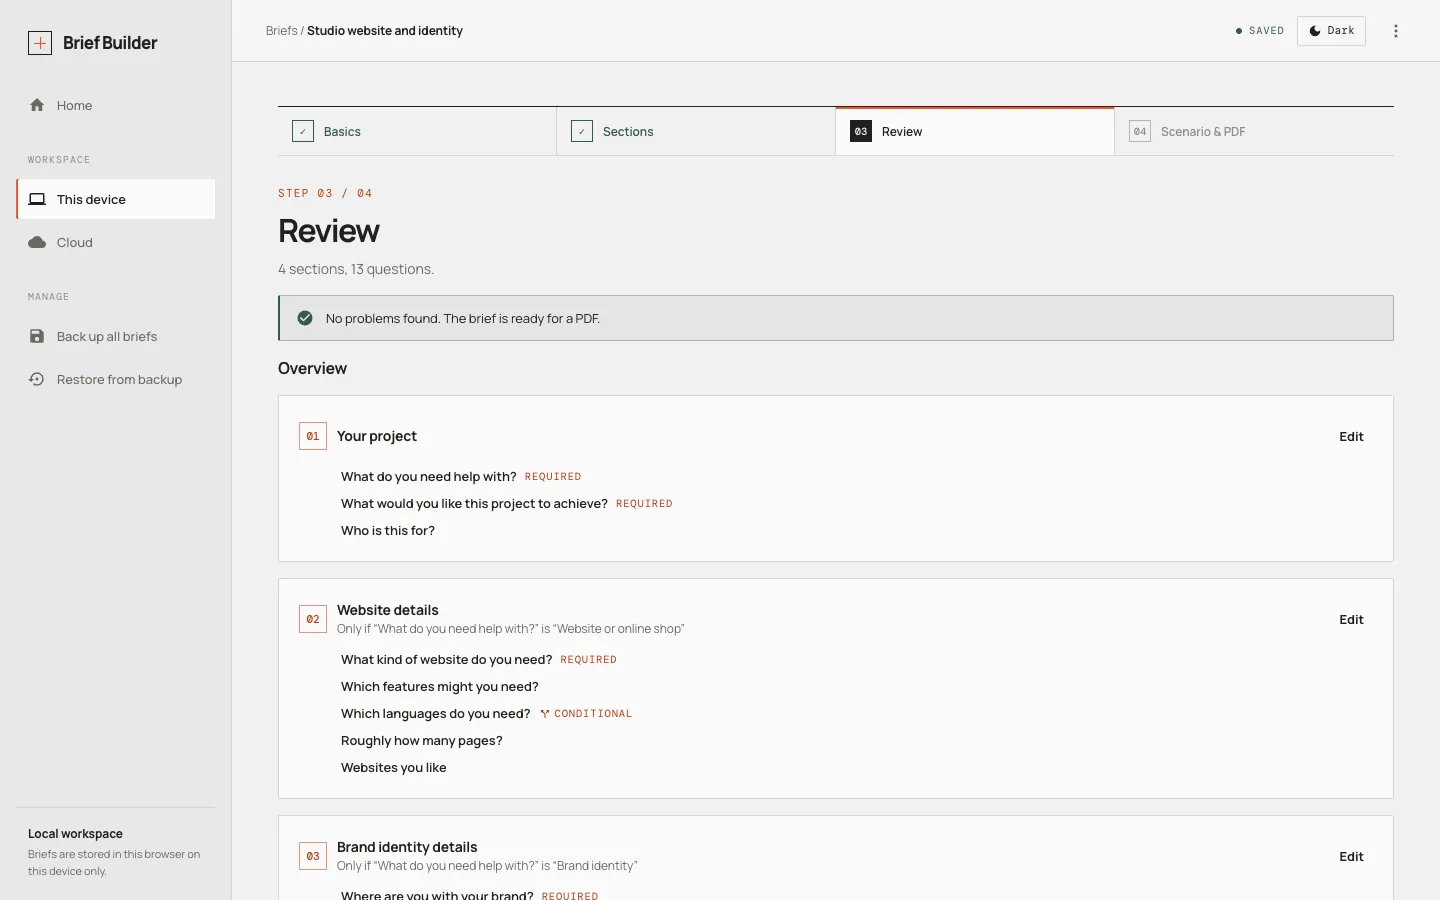Click the Sections step checkmark icon
The image size is (1440, 900).
tap(582, 131)
